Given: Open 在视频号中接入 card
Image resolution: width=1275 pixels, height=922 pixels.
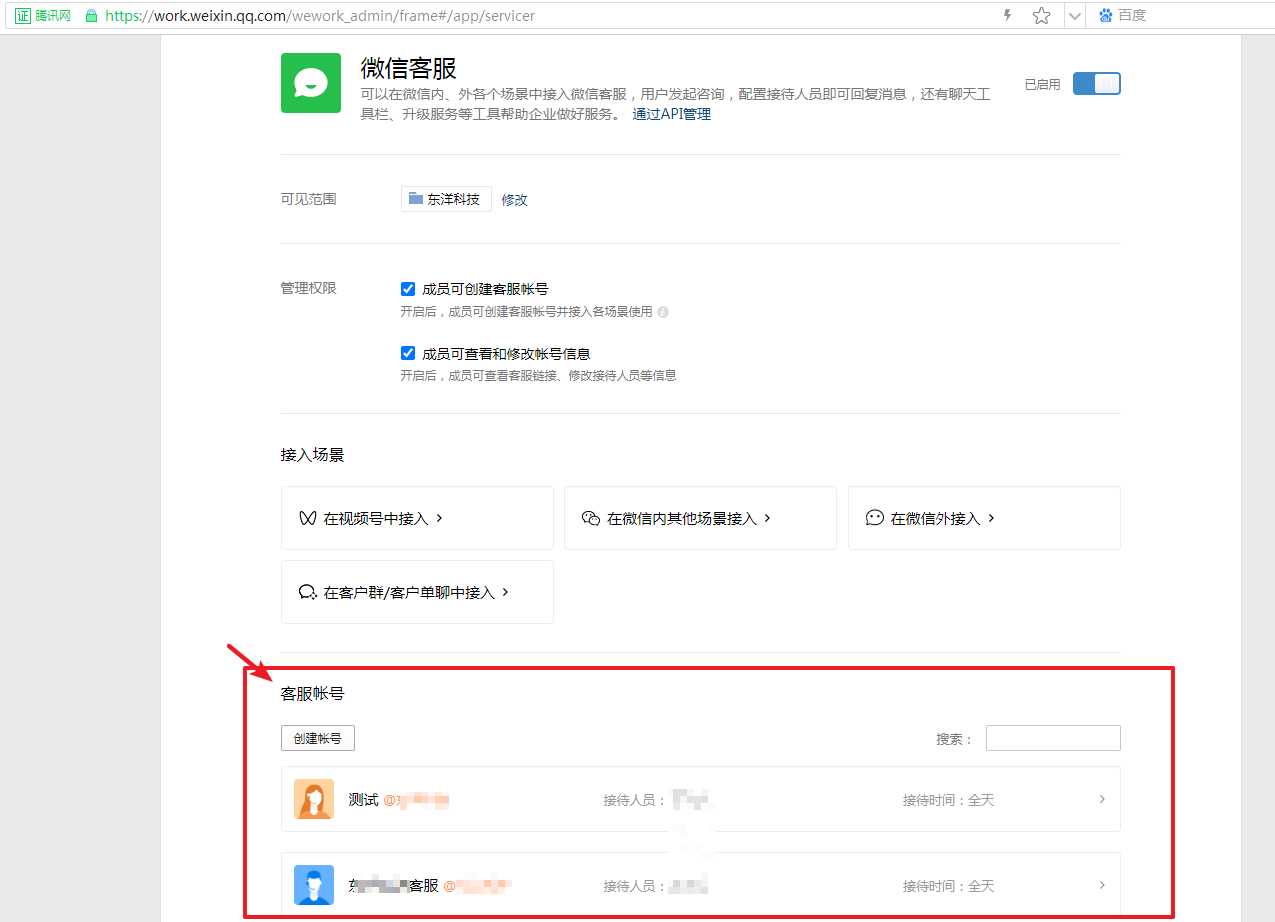Looking at the screenshot, I should point(417,518).
